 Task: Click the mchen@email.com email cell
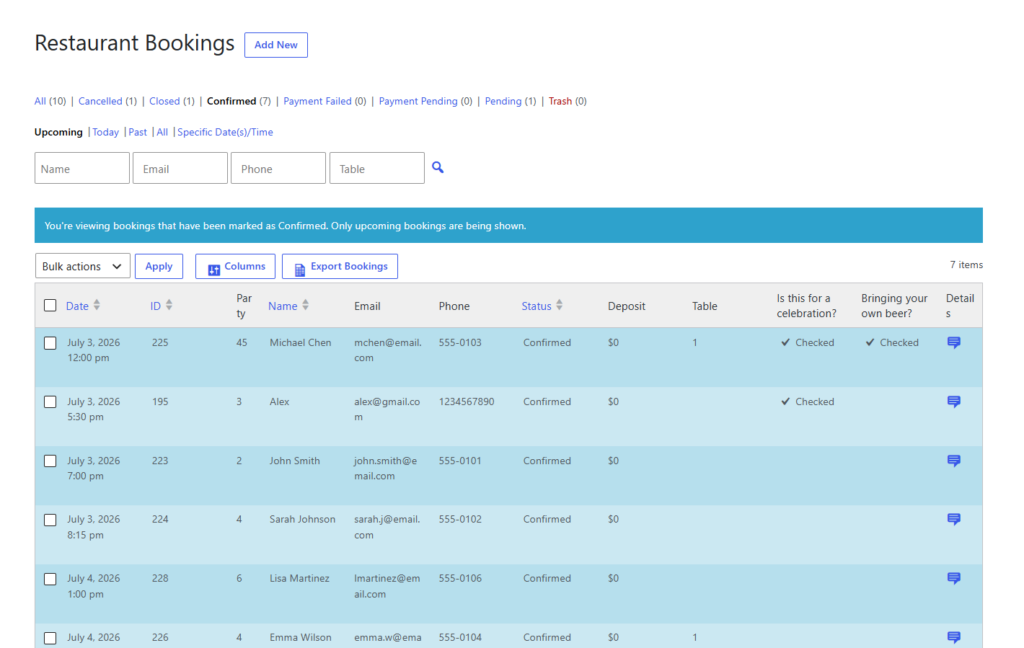[x=388, y=350]
